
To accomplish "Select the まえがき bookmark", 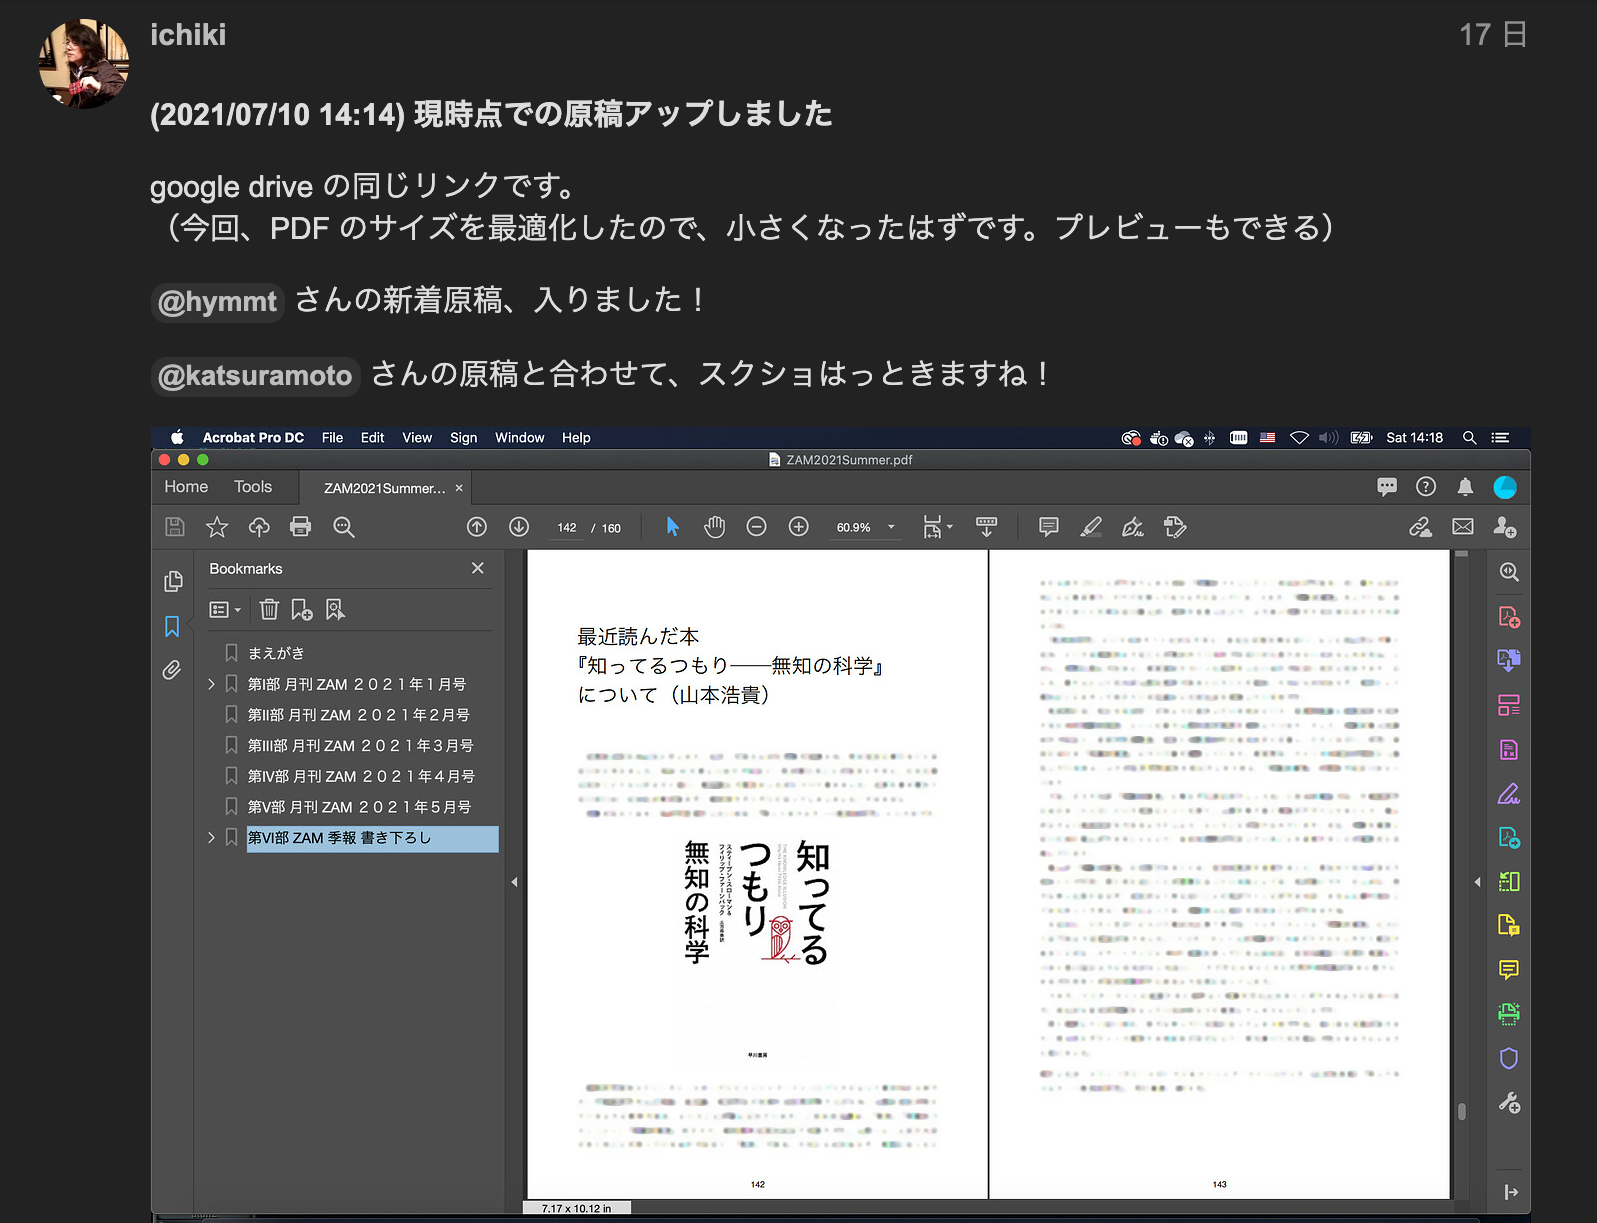I will (x=276, y=653).
